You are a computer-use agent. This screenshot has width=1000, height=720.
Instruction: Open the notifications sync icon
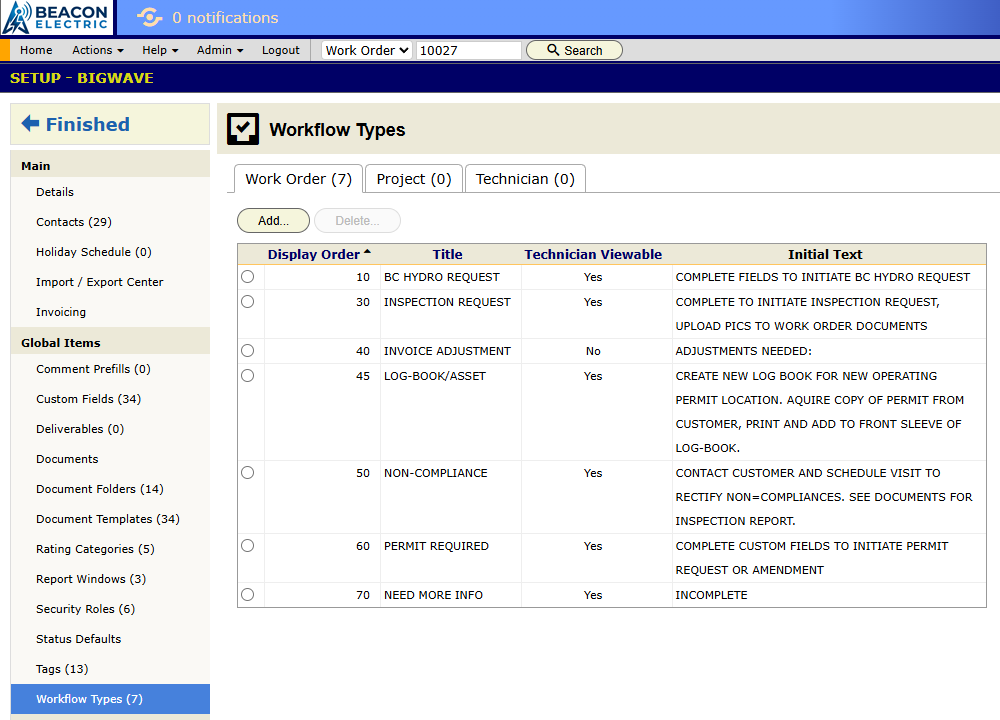149,17
